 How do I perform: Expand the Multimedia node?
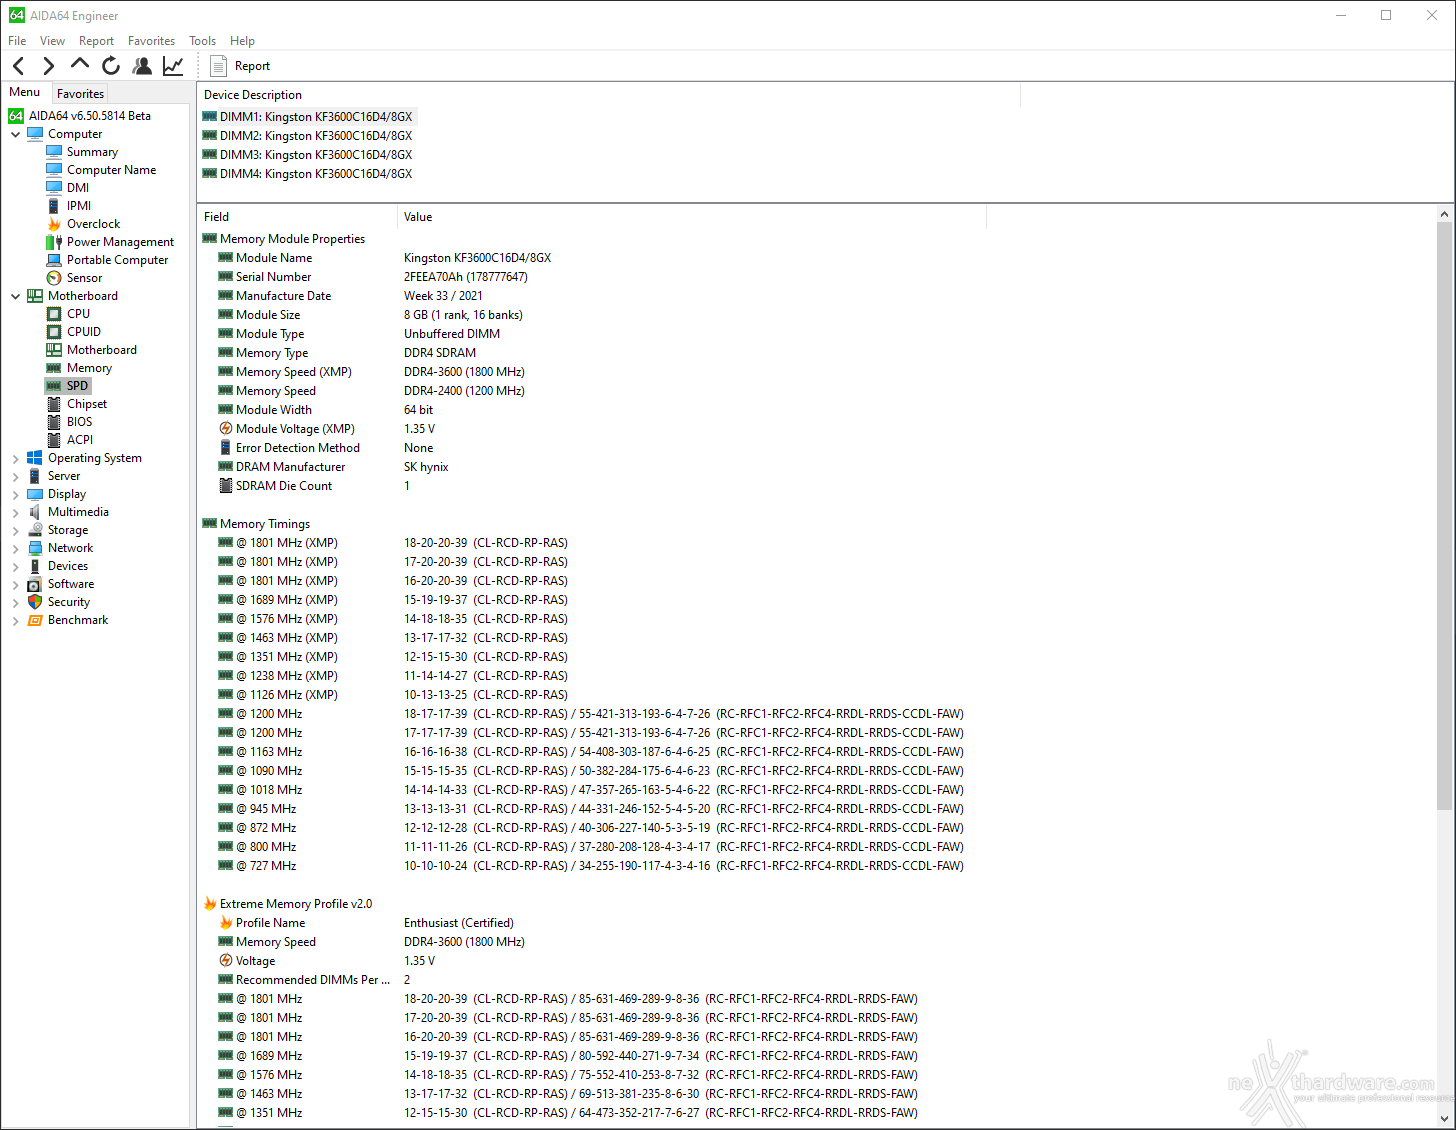pyautogui.click(x=16, y=512)
